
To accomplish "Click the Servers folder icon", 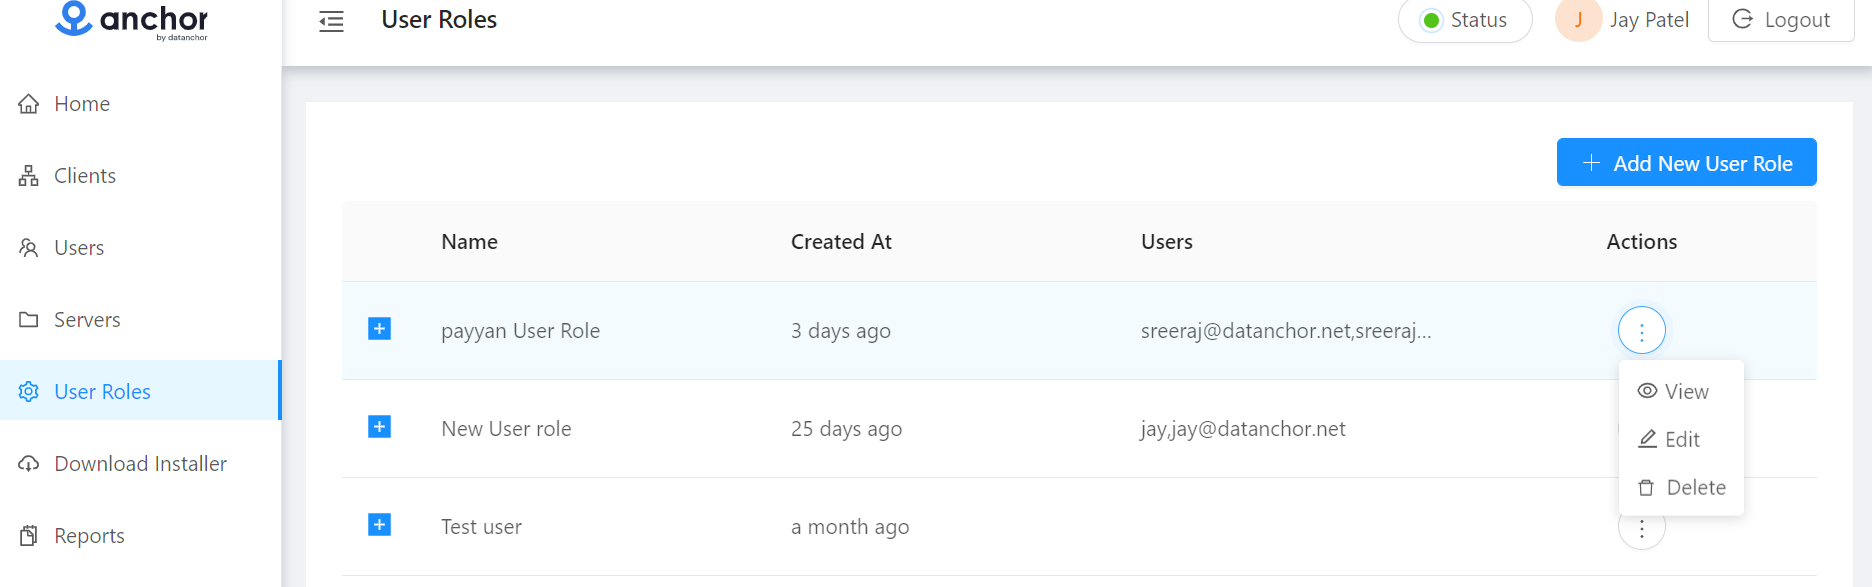I will 29,320.
